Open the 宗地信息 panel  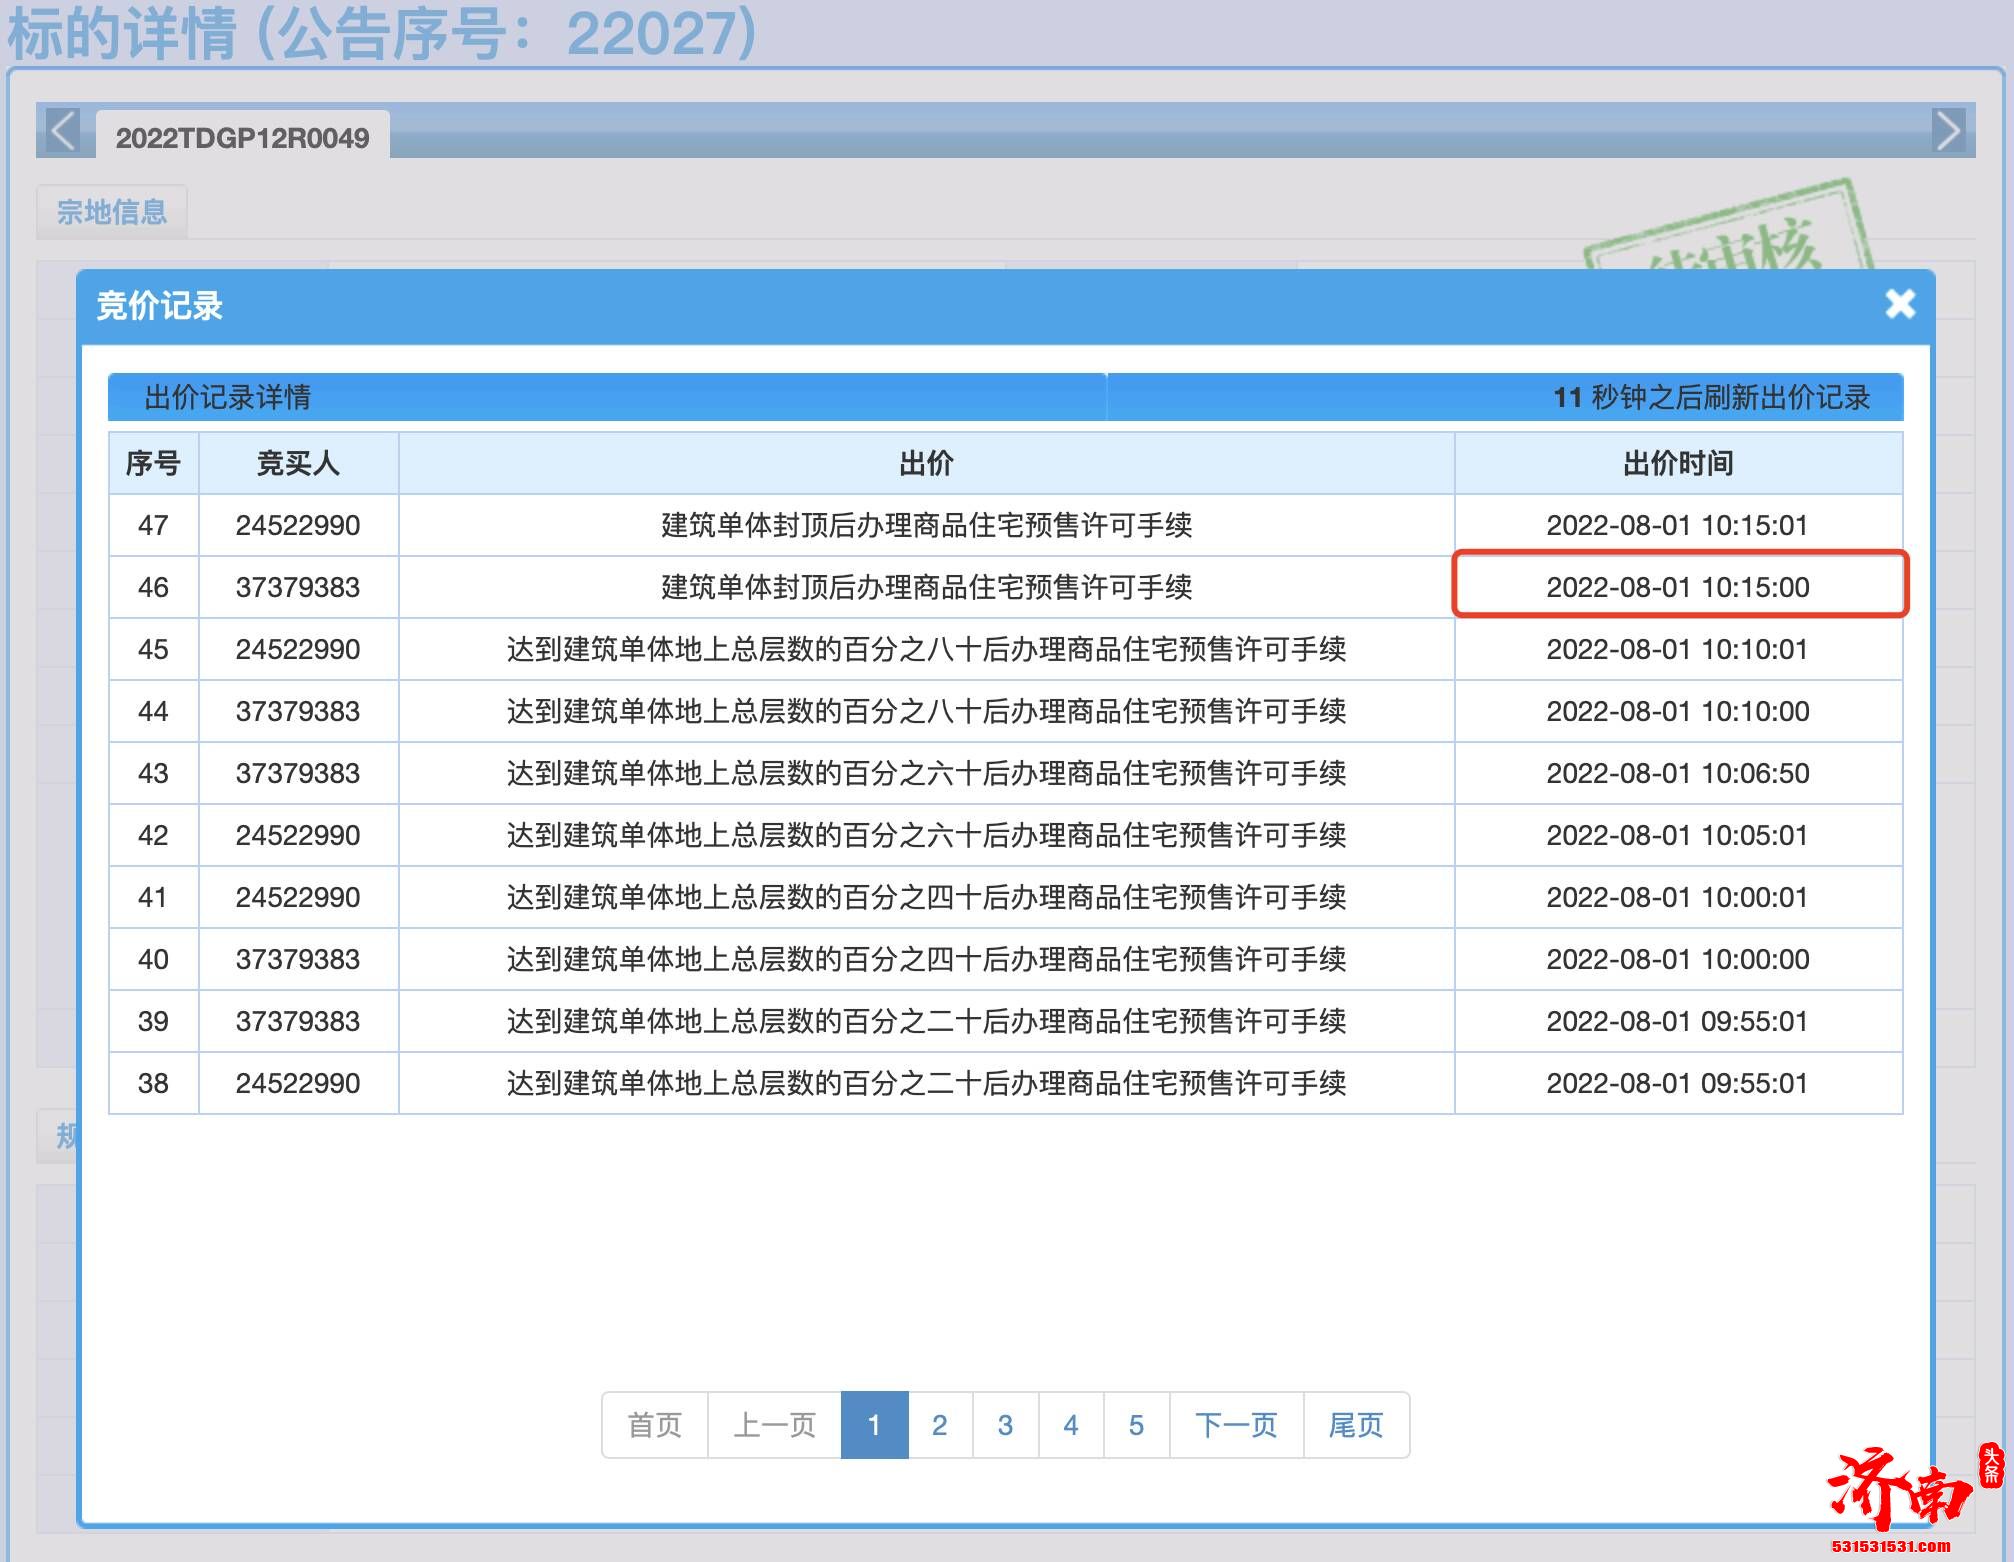click(111, 212)
